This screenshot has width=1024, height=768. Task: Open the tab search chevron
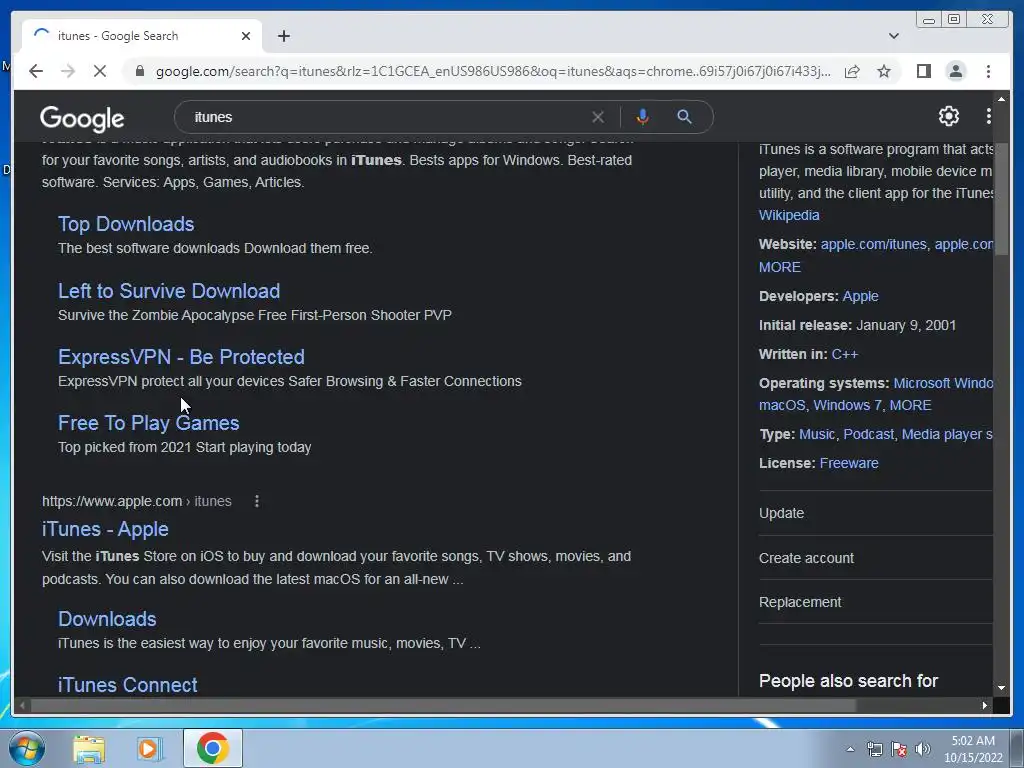pos(893,36)
